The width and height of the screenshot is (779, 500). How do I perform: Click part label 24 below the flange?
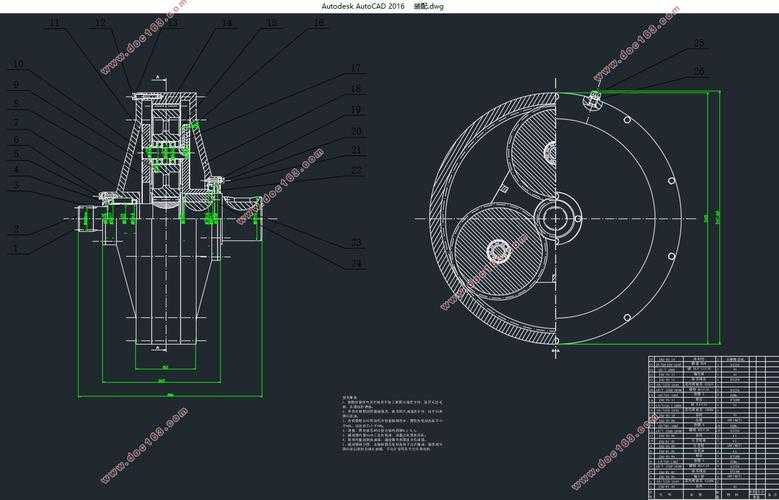[355, 265]
